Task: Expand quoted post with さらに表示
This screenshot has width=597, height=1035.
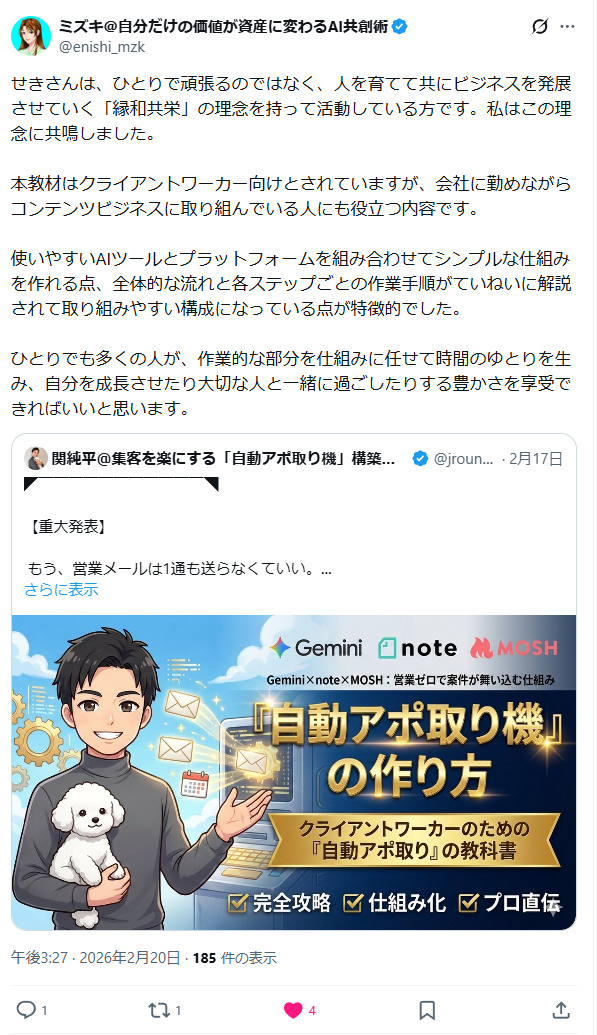Action: (61, 589)
